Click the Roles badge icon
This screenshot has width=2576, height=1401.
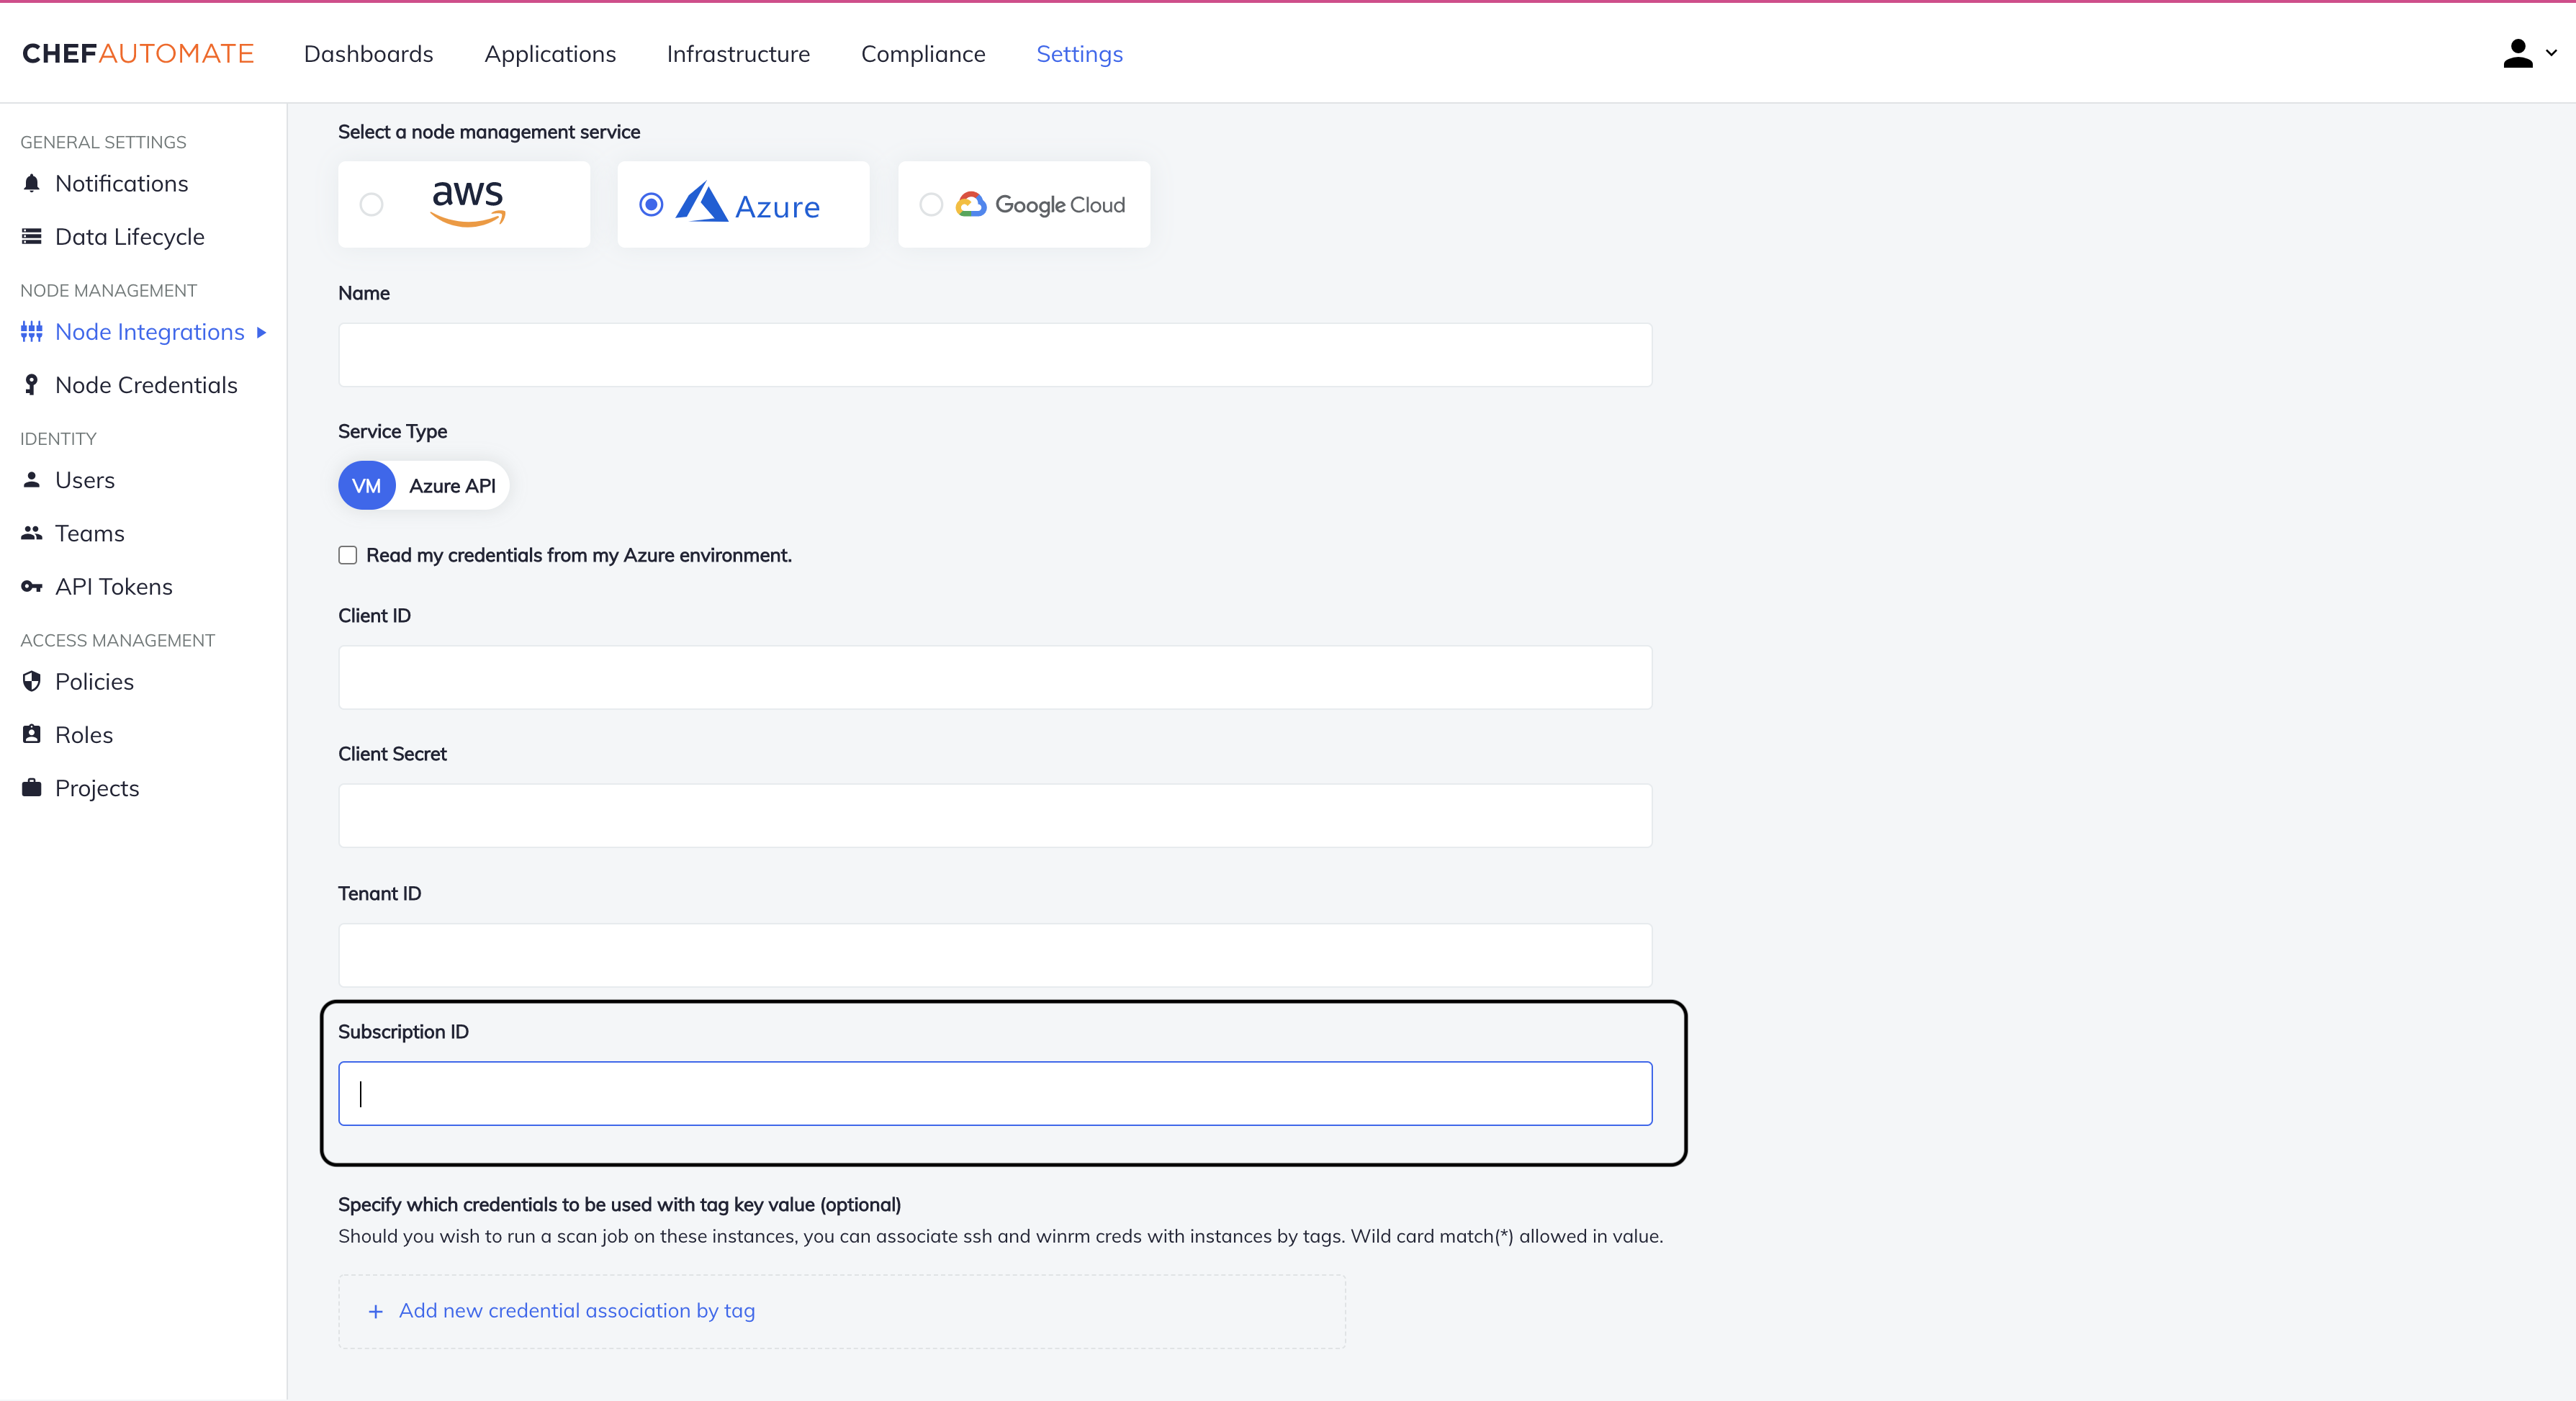(x=32, y=735)
